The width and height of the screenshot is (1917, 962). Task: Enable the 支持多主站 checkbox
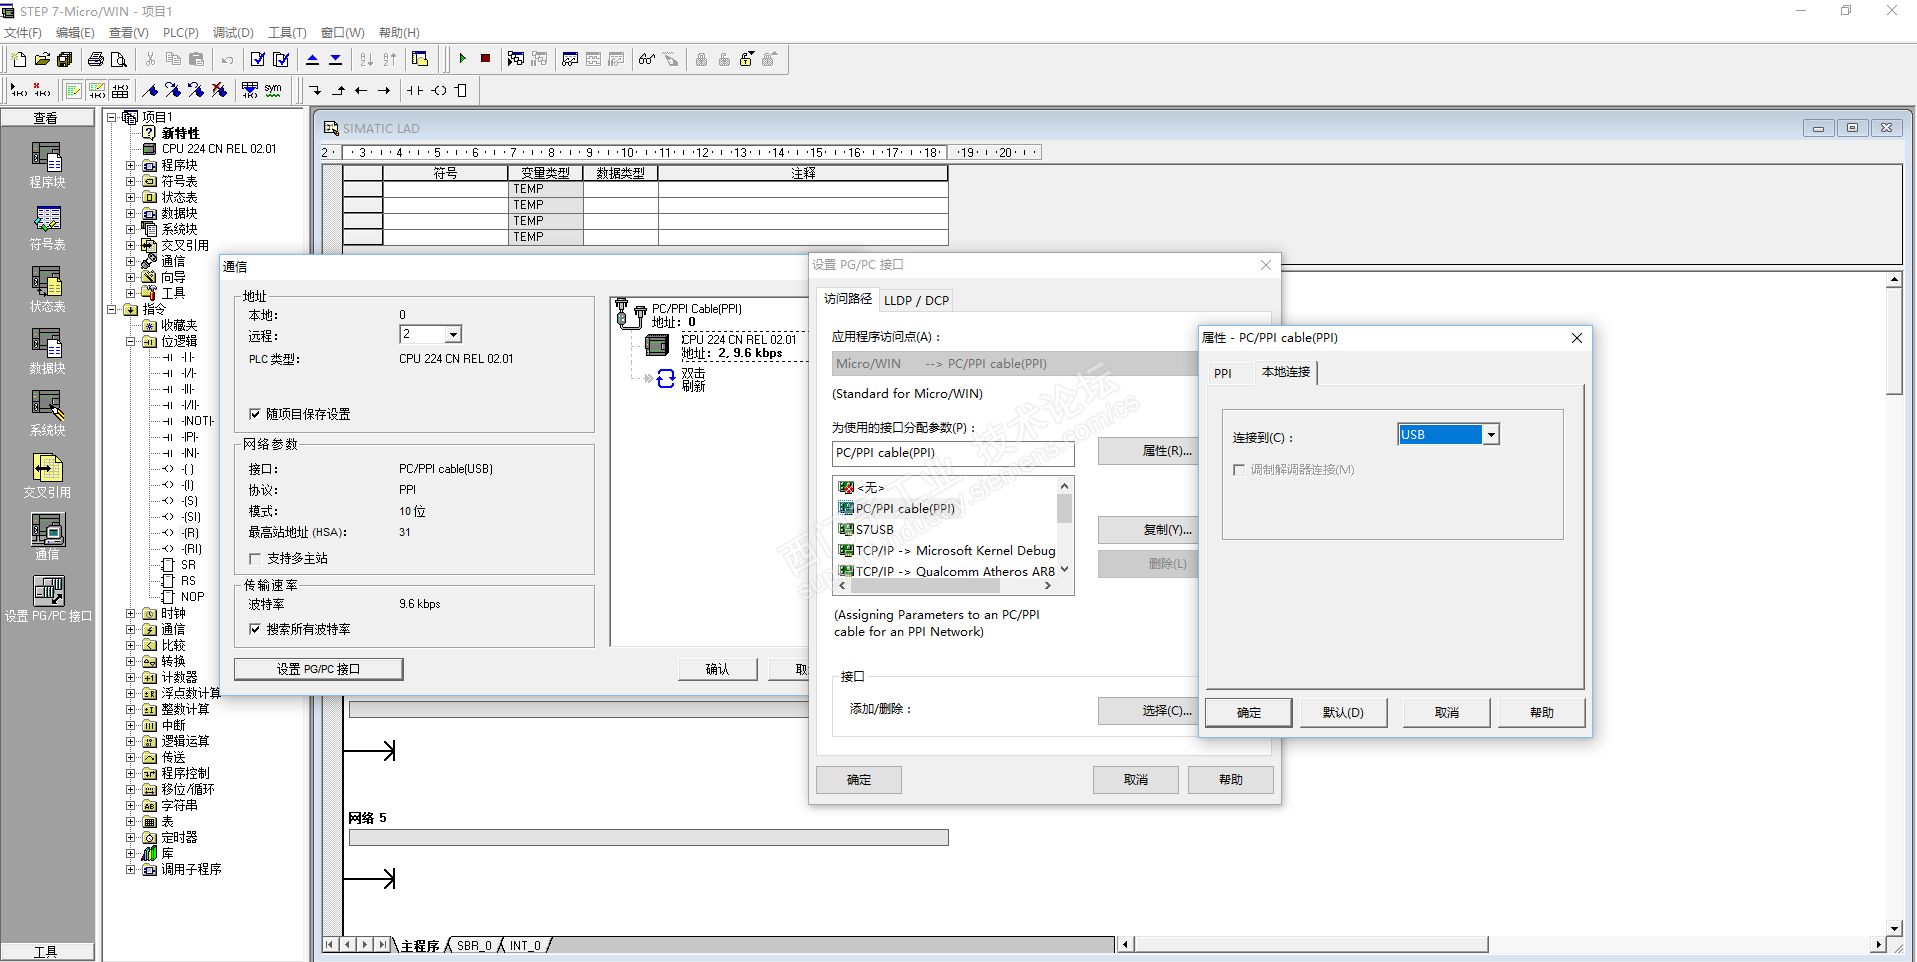click(255, 559)
